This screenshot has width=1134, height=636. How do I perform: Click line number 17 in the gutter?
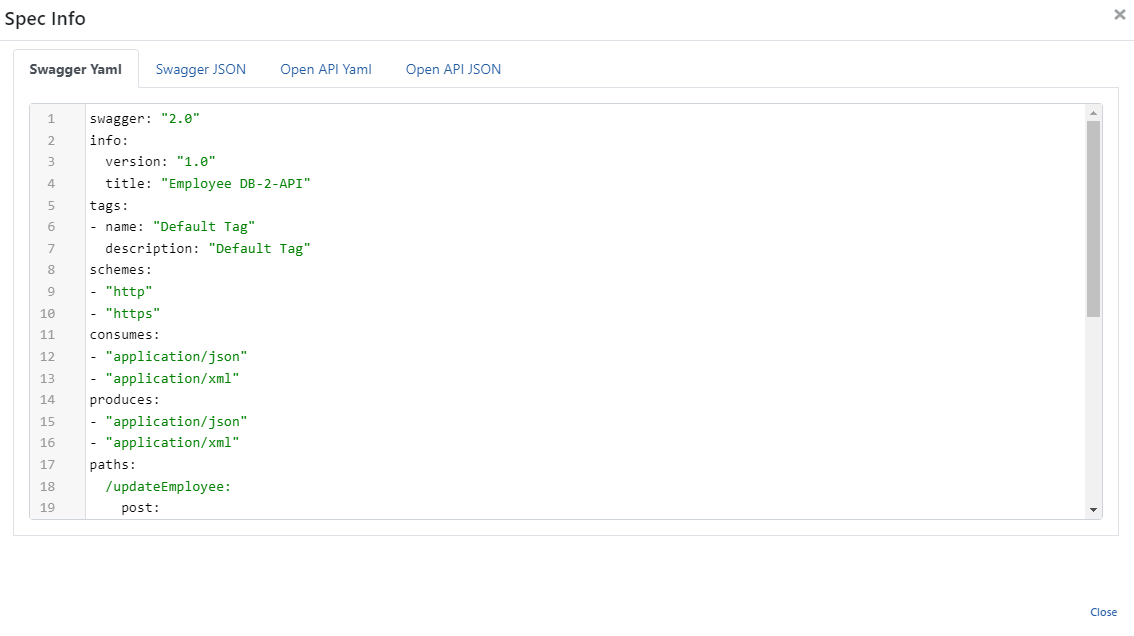point(47,464)
